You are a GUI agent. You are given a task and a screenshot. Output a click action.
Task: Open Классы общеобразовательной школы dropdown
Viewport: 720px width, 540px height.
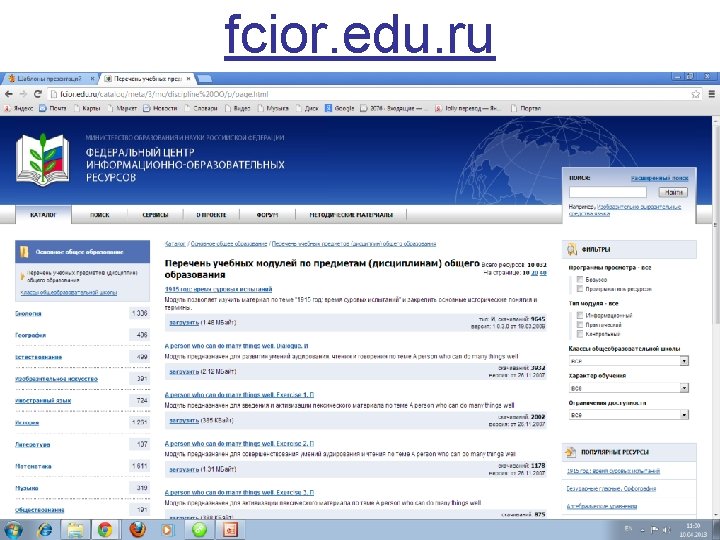[x=629, y=361]
